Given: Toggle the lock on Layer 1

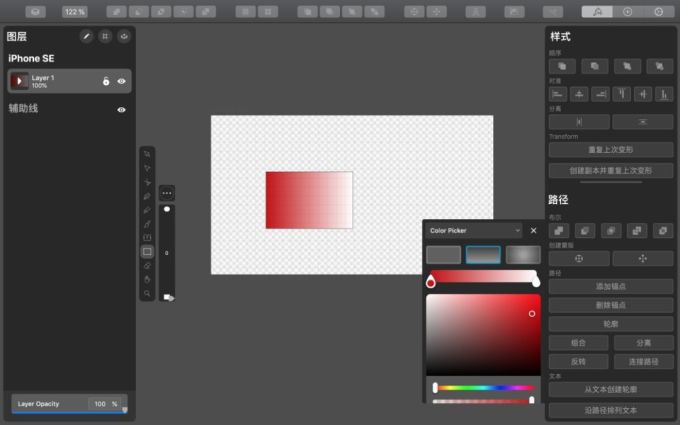Looking at the screenshot, I should click(x=106, y=81).
